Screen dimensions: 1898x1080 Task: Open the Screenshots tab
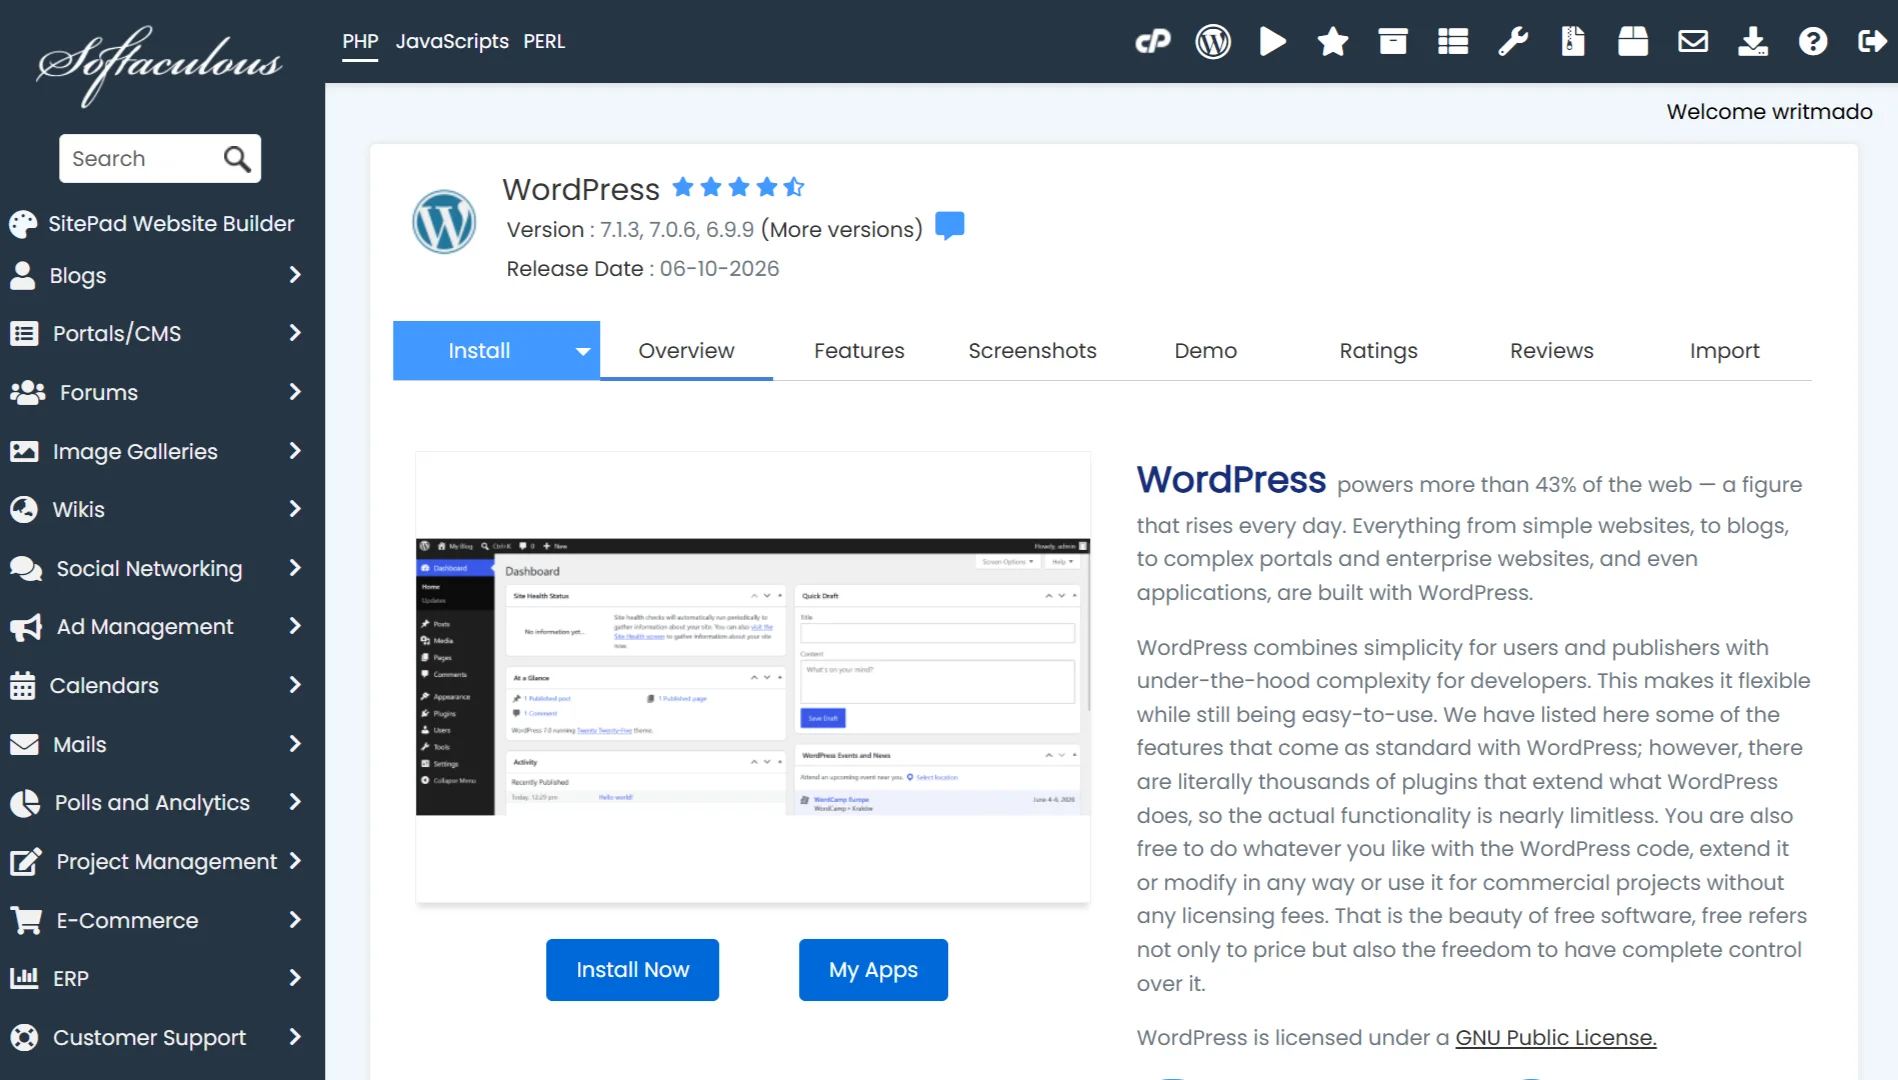(1032, 351)
